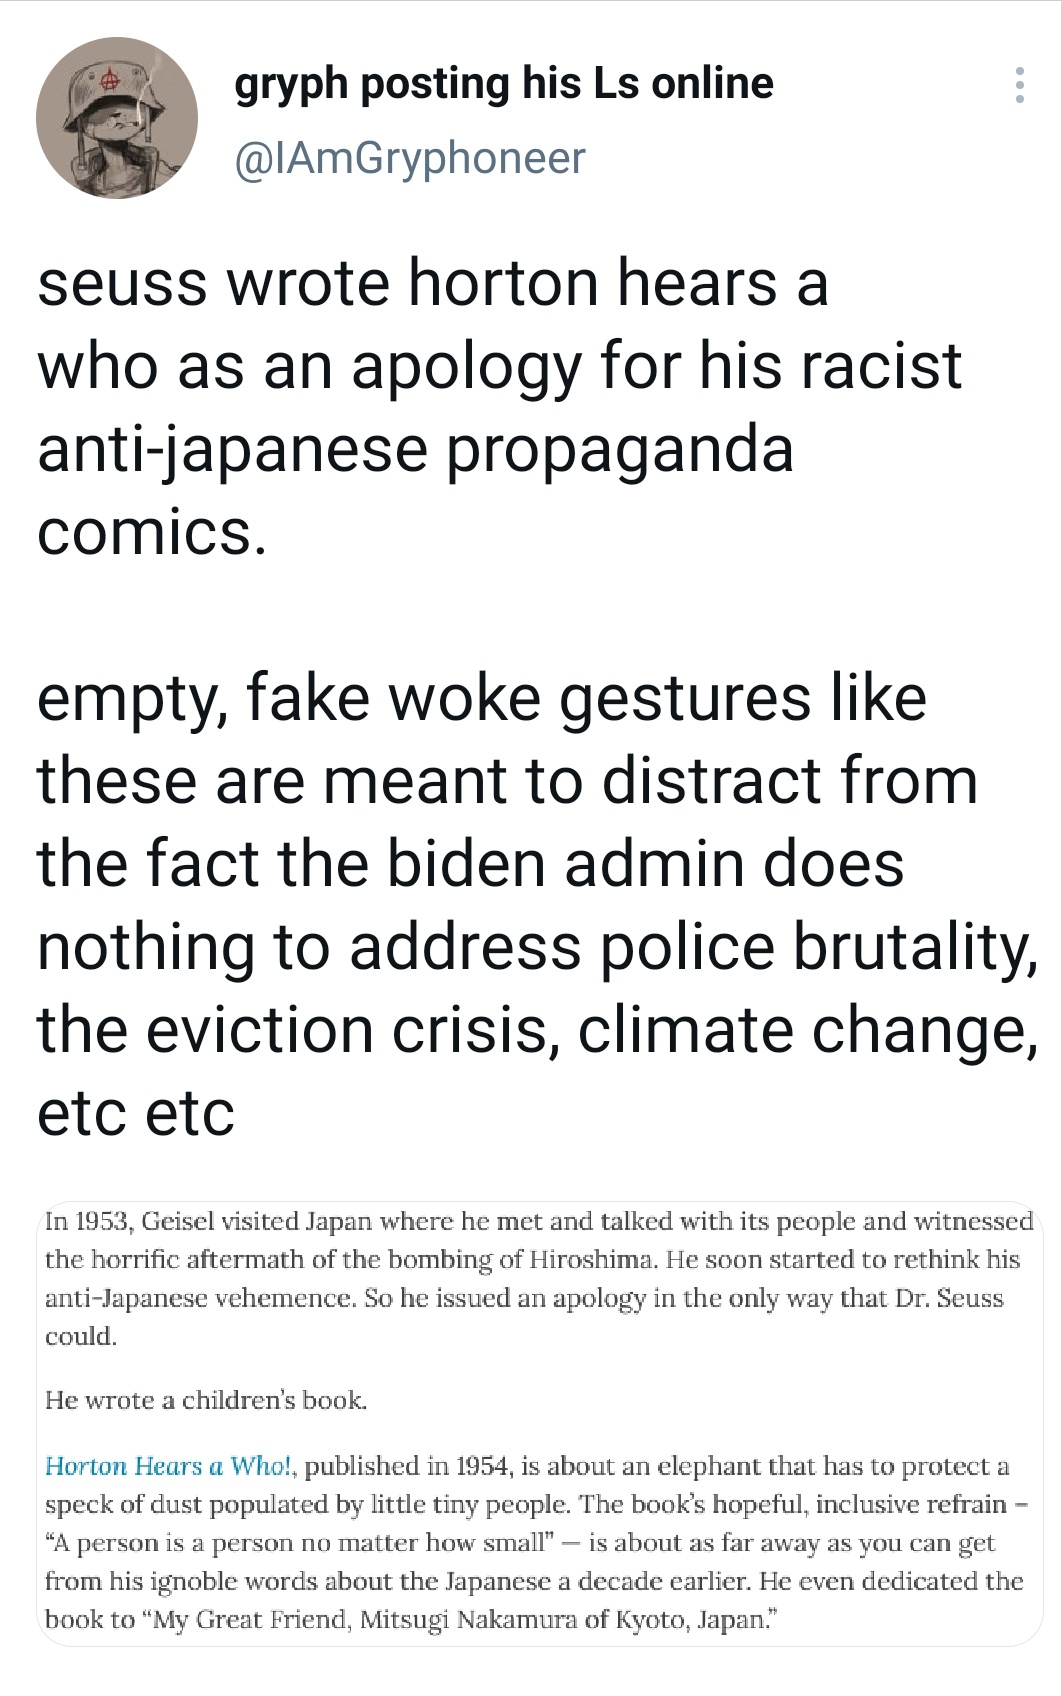The image size is (1061, 1696).
Task: Click the phrase "police brutality" in tweet
Action: click(817, 946)
